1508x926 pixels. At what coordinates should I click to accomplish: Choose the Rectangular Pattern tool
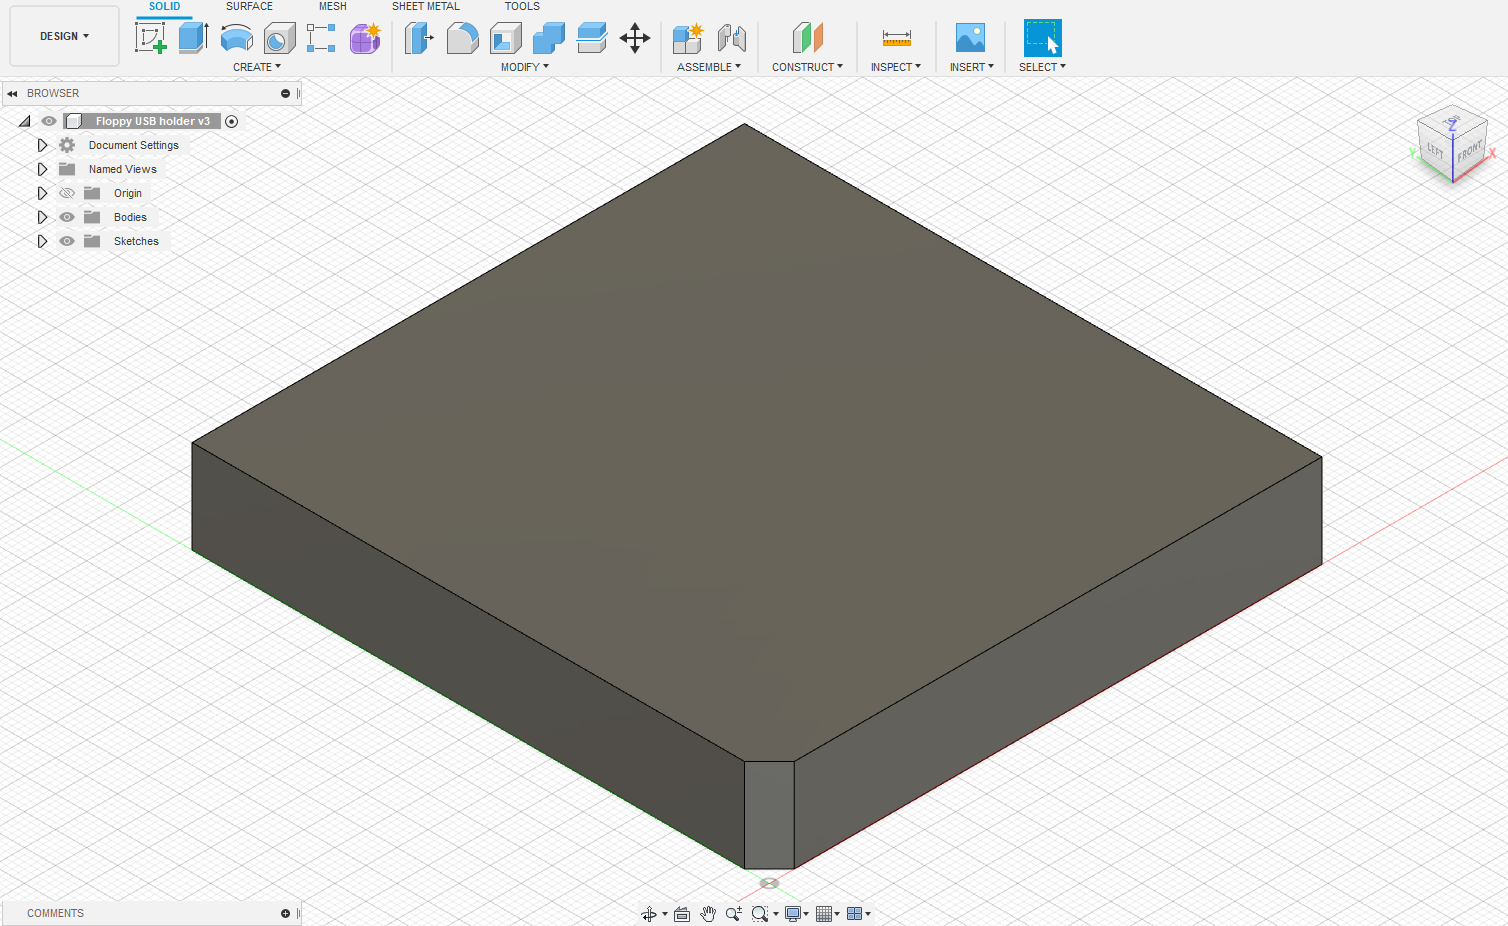[321, 38]
